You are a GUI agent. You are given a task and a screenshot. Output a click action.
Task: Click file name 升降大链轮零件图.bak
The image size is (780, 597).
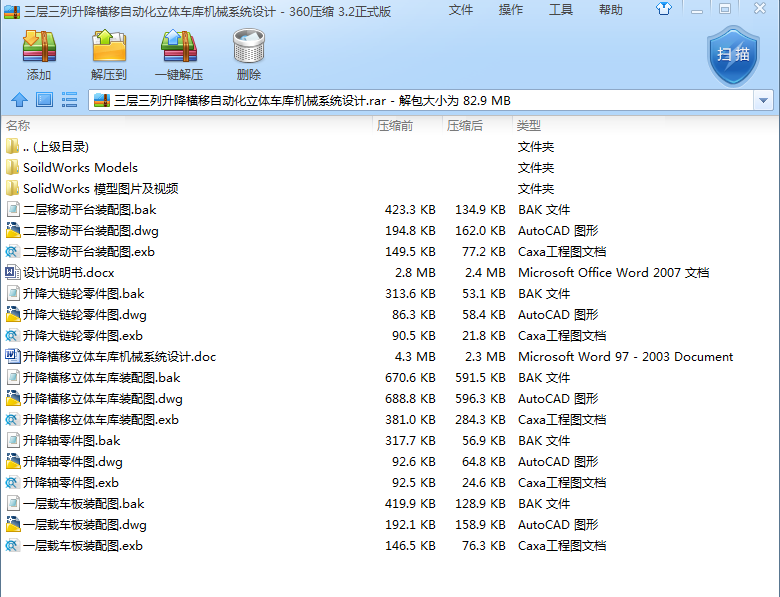coord(84,294)
